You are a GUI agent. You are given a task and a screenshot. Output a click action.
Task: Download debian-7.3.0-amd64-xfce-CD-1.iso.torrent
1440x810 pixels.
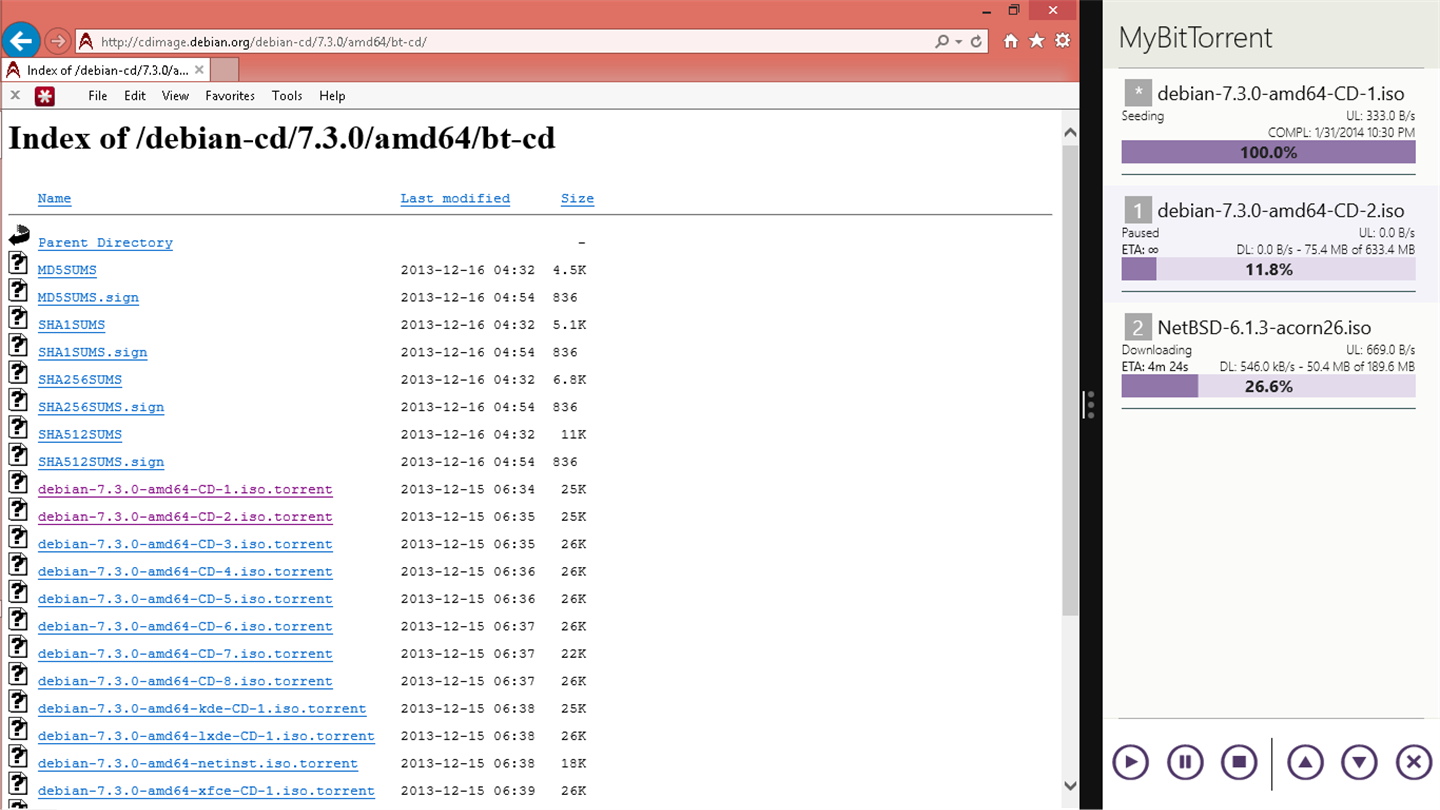point(206,791)
